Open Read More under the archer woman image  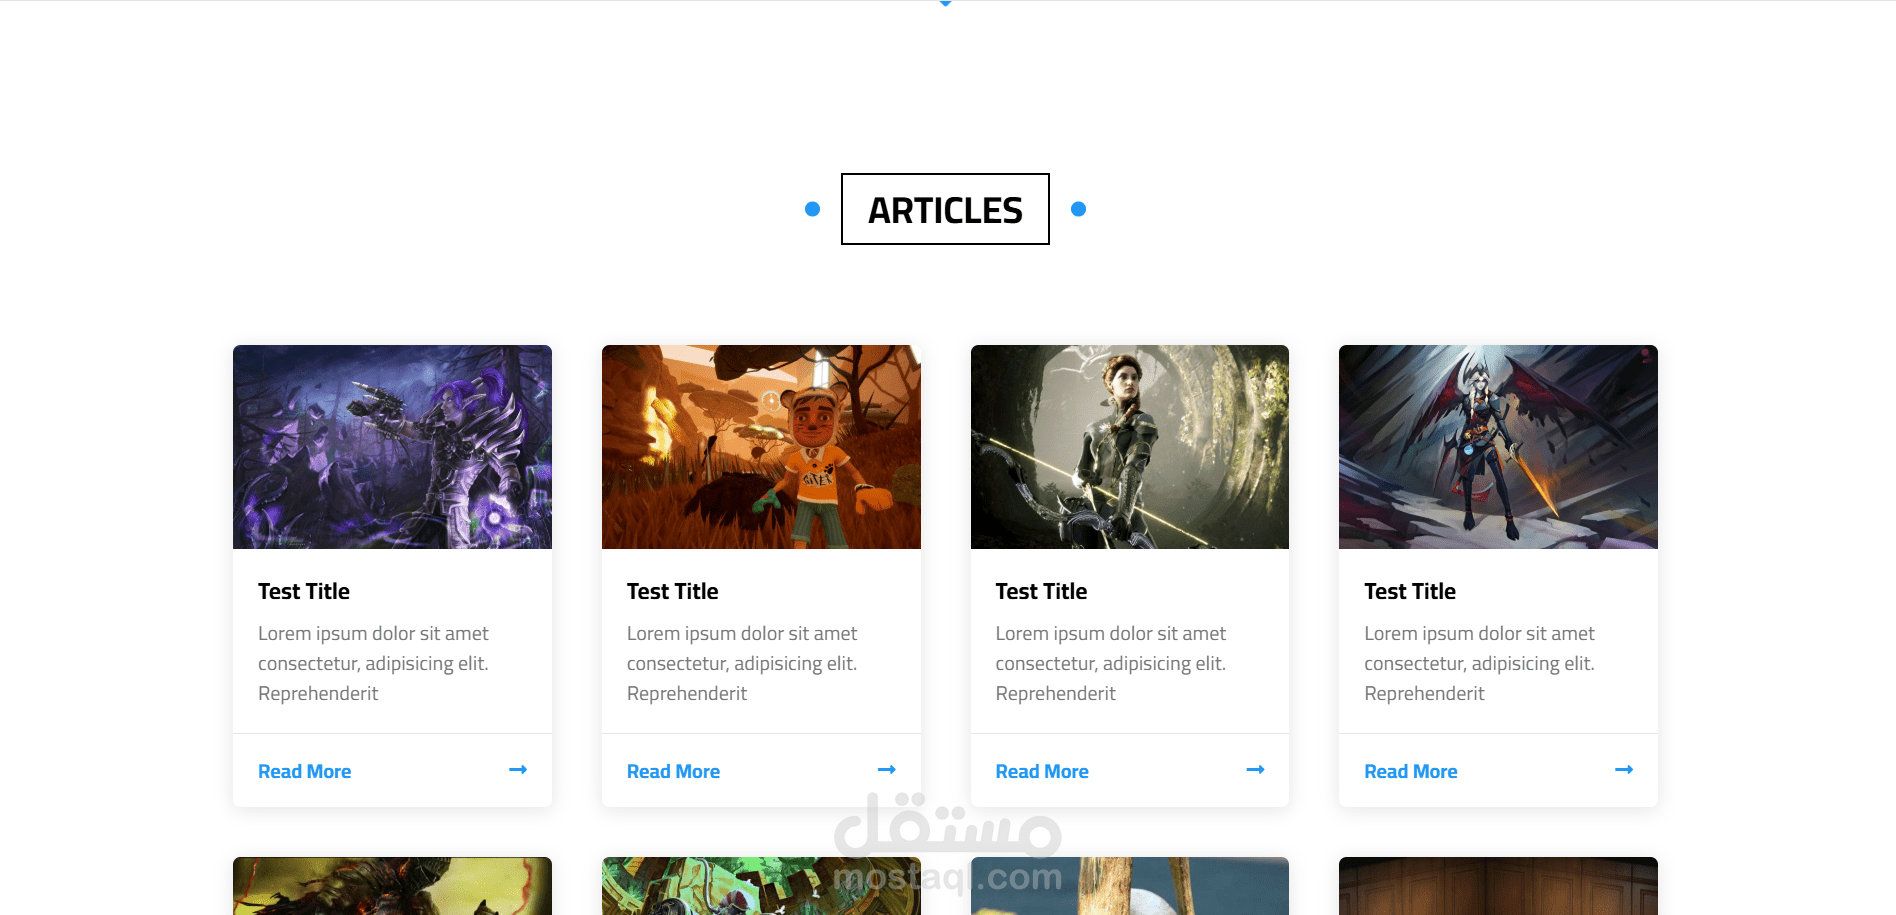click(1042, 772)
